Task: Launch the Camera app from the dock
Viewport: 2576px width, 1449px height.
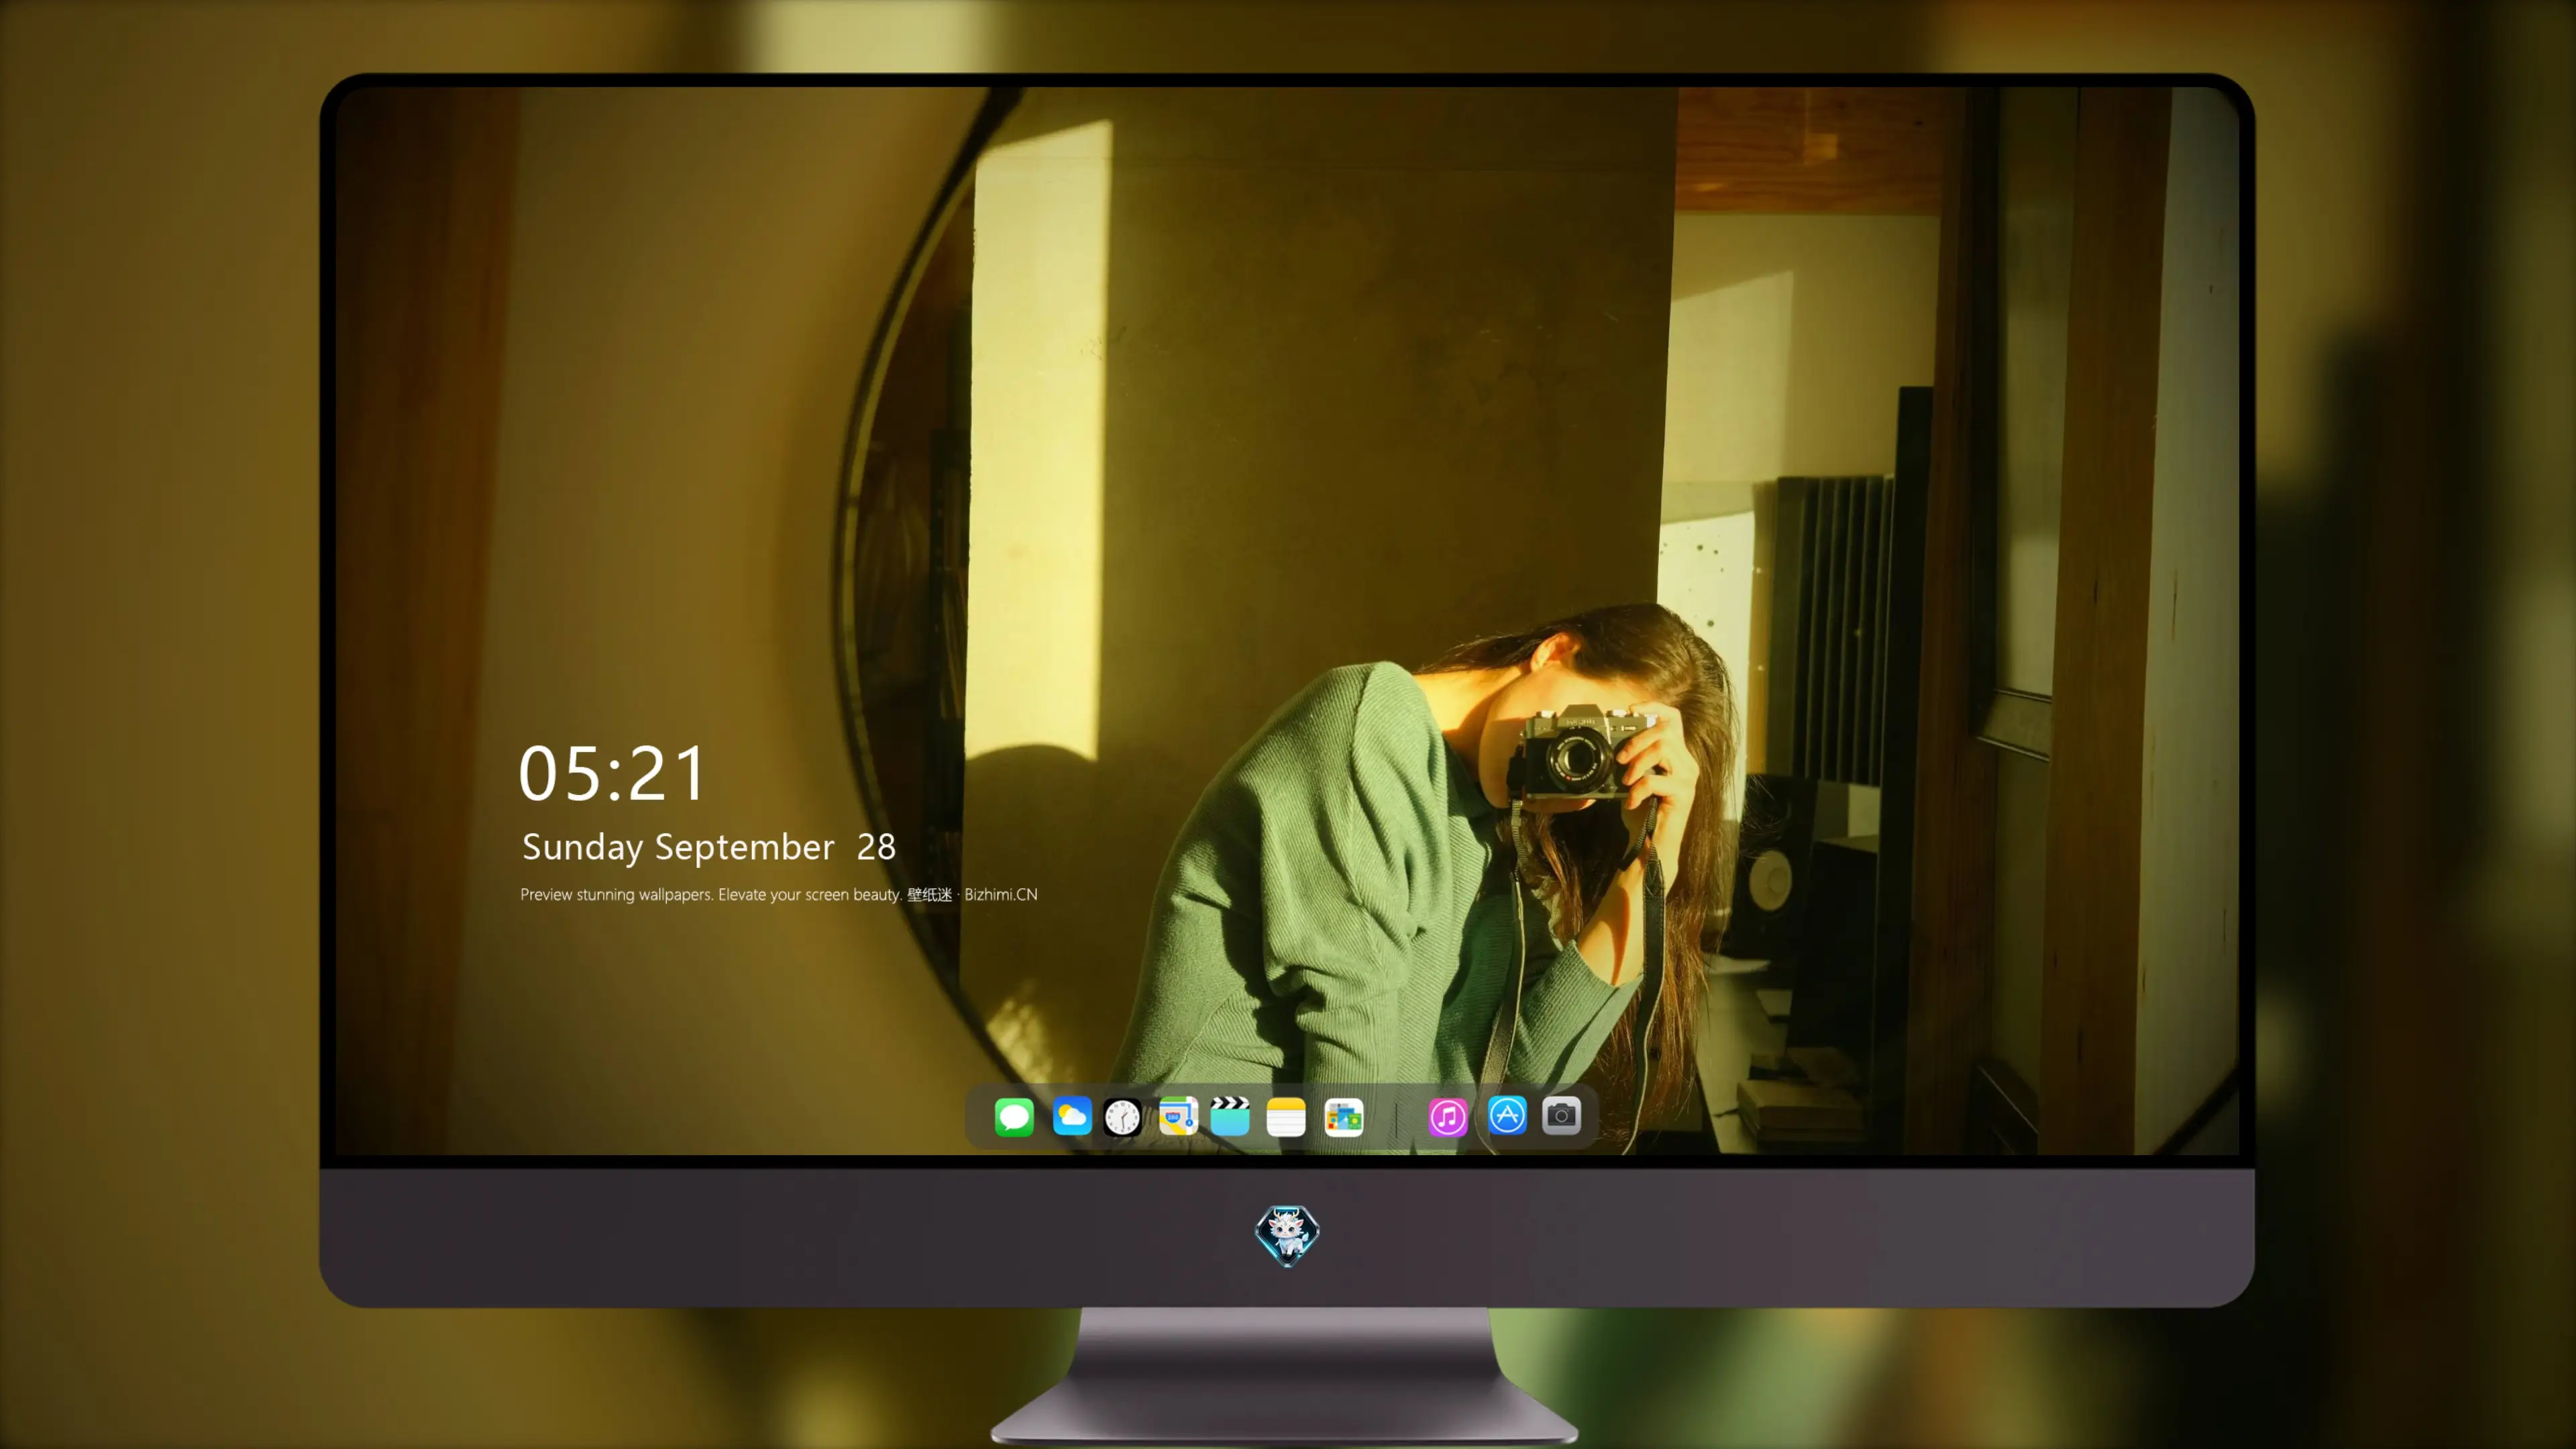Action: click(x=1561, y=1115)
